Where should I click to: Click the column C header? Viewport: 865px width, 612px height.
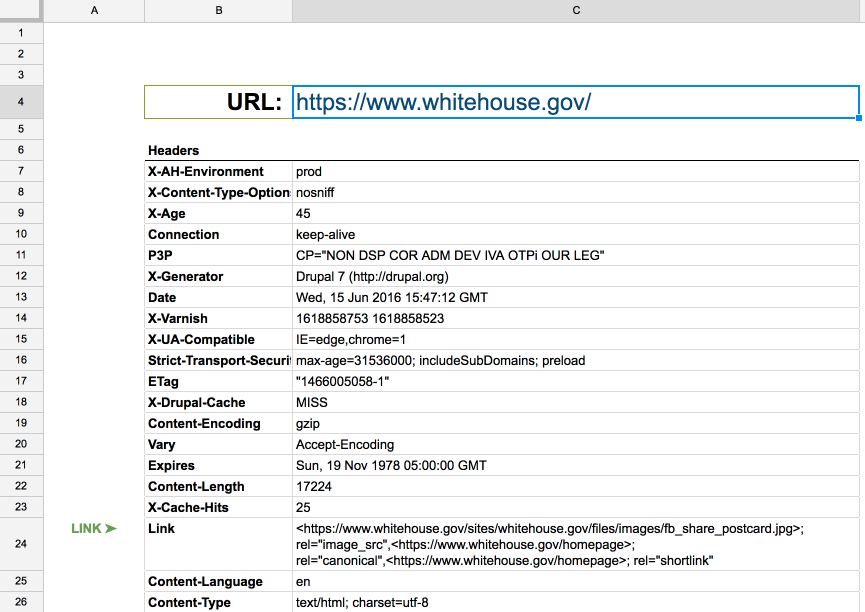pyautogui.click(x=575, y=10)
